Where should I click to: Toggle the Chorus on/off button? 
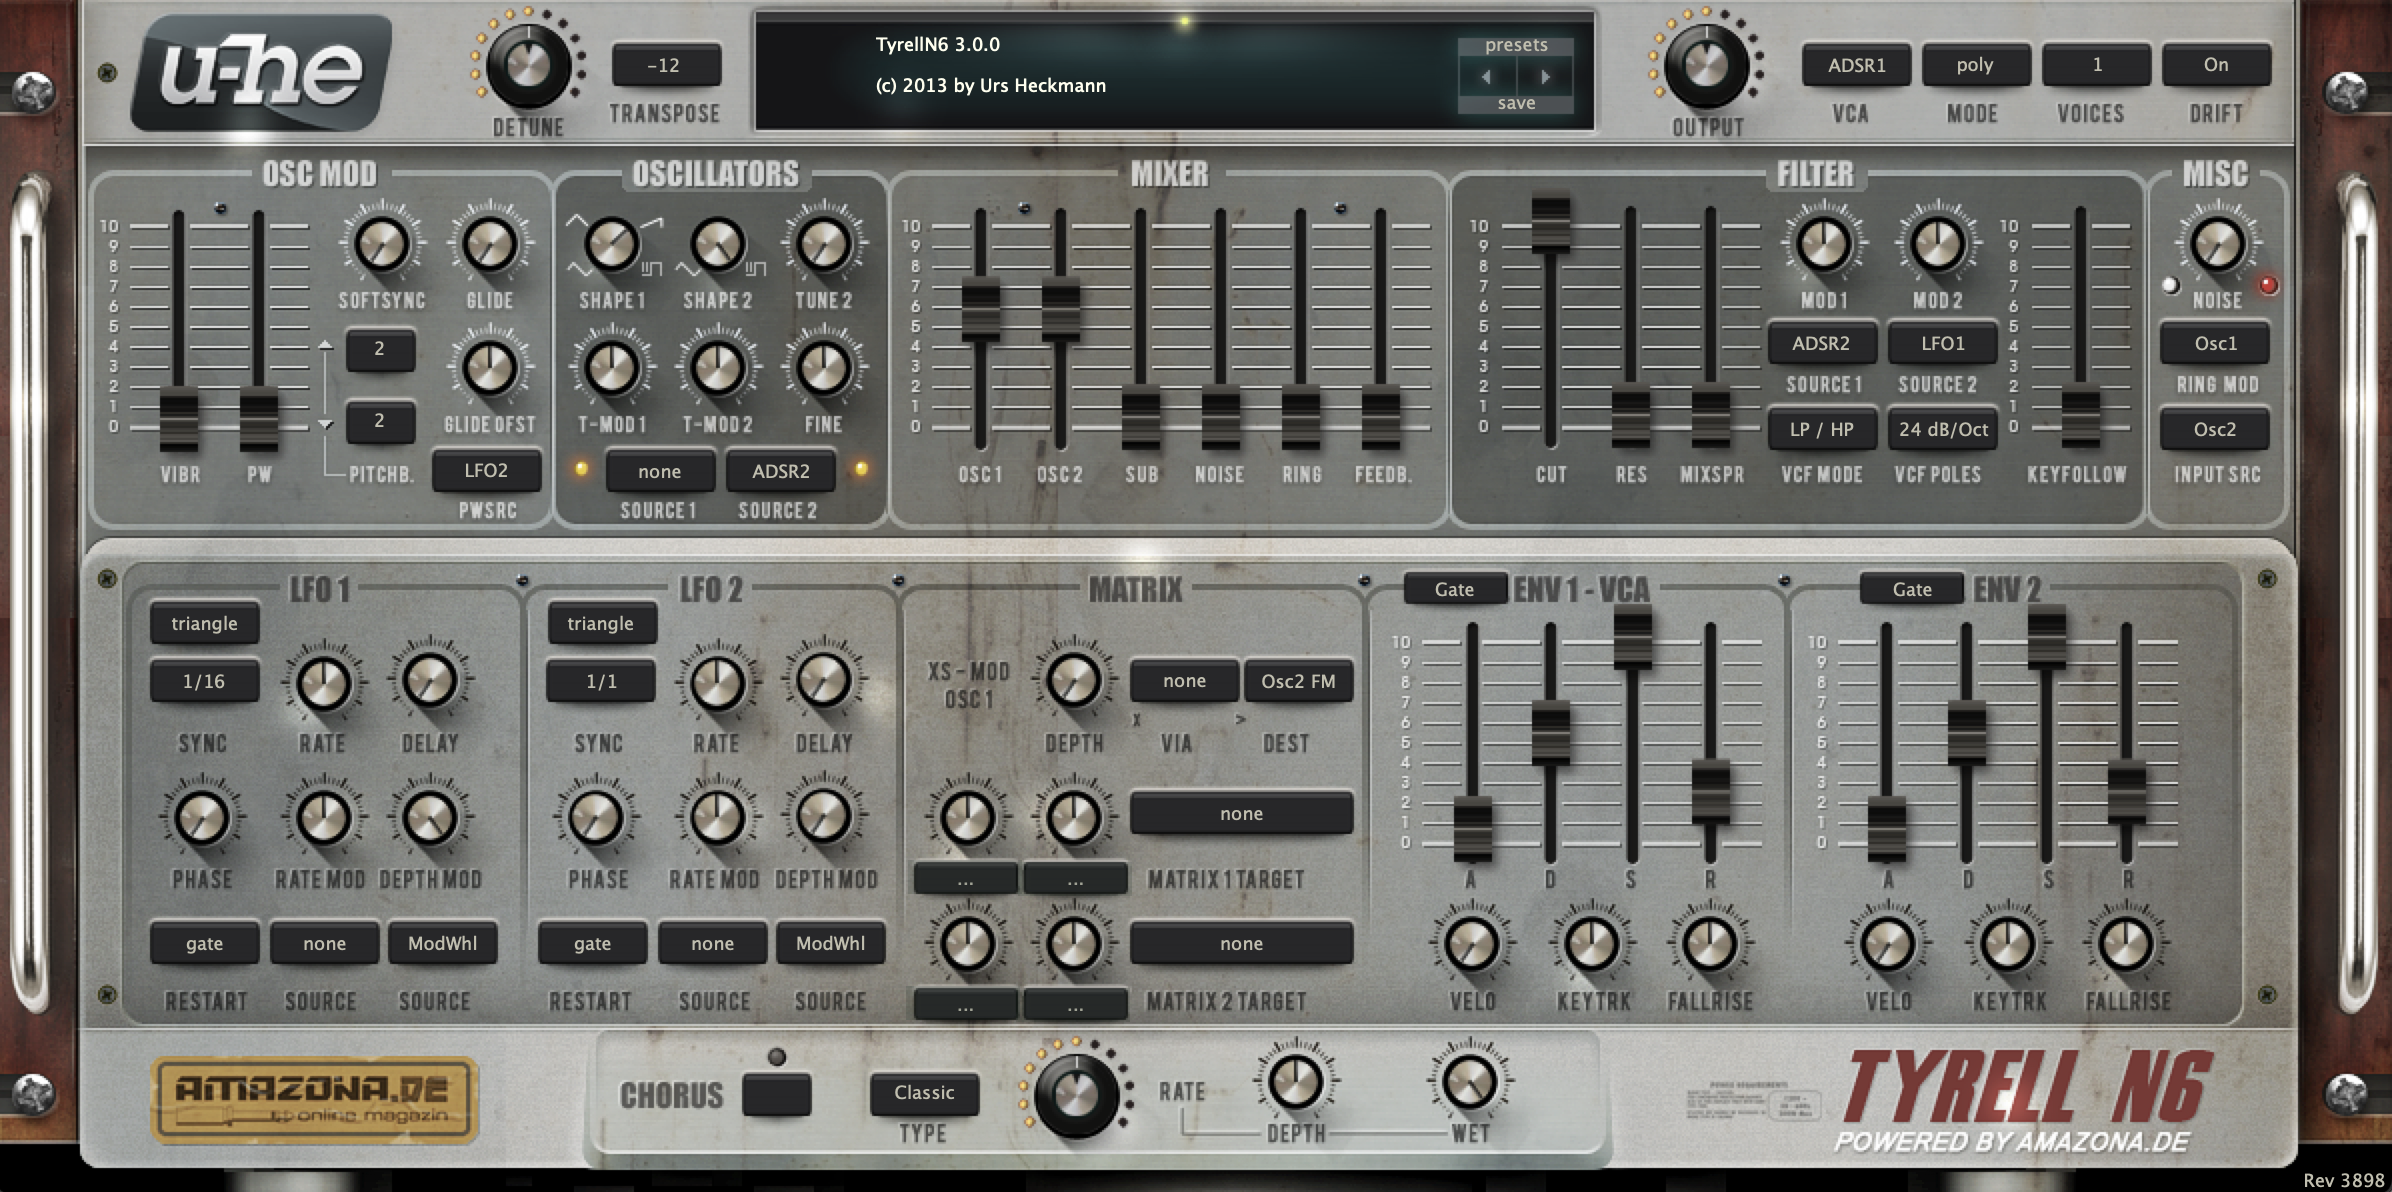pos(776,1094)
